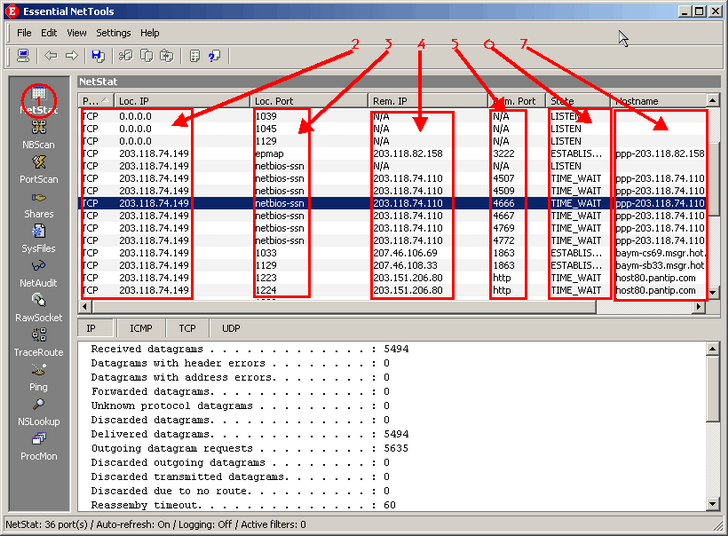The width and height of the screenshot is (728, 536).
Task: Sort by the Rem. IP column header
Action: pos(428,101)
